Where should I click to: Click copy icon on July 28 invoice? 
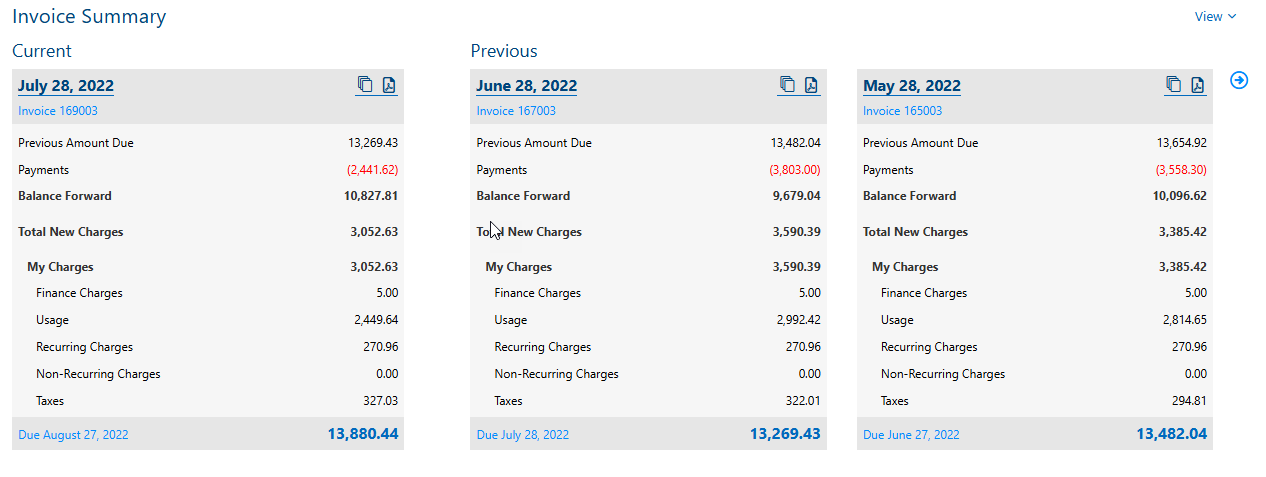(x=365, y=85)
